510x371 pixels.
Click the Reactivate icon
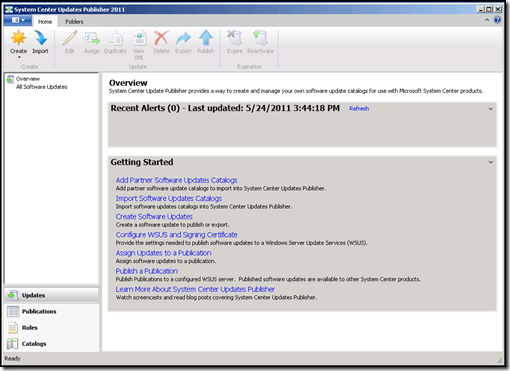[260, 38]
